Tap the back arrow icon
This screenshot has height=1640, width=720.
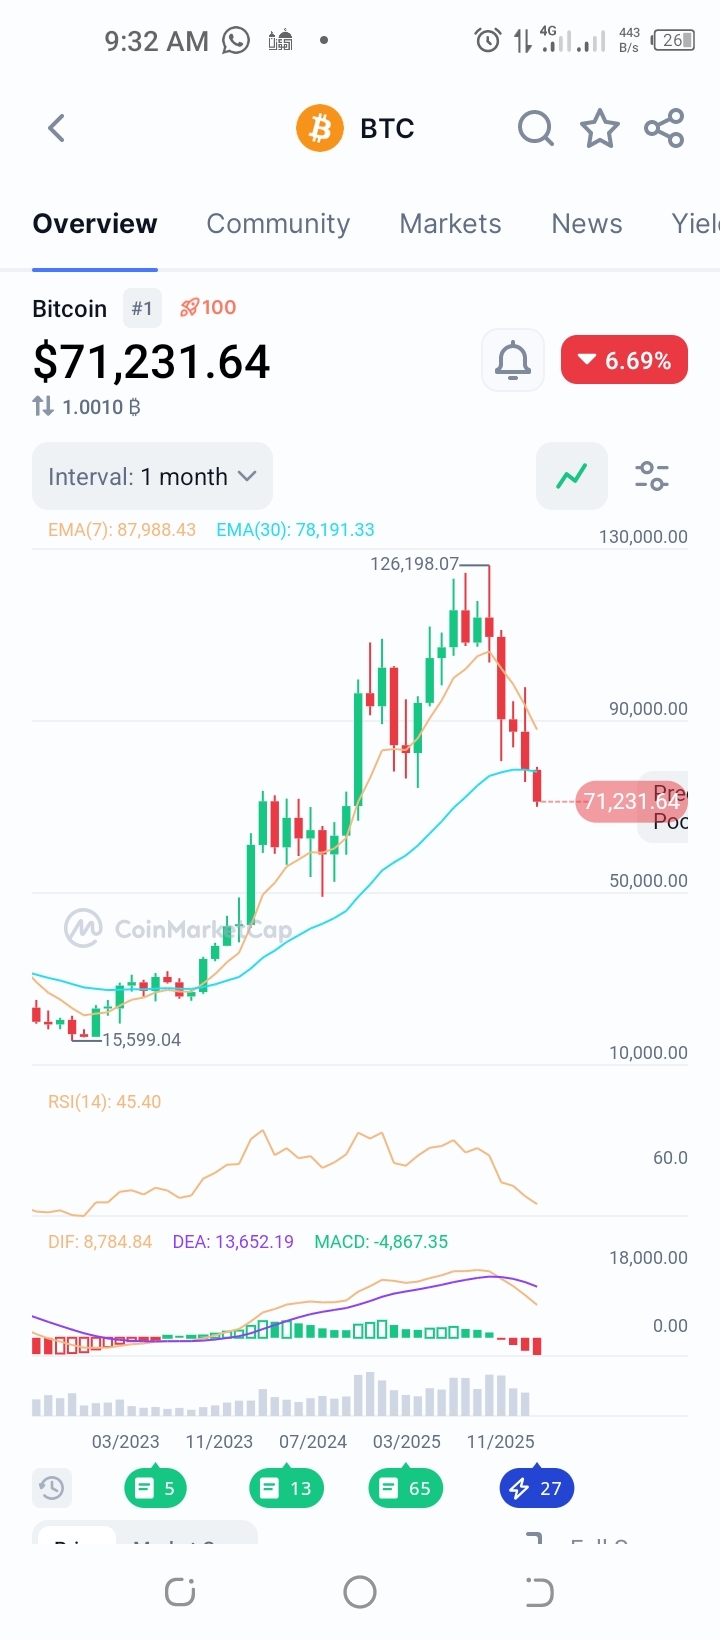tap(57, 128)
